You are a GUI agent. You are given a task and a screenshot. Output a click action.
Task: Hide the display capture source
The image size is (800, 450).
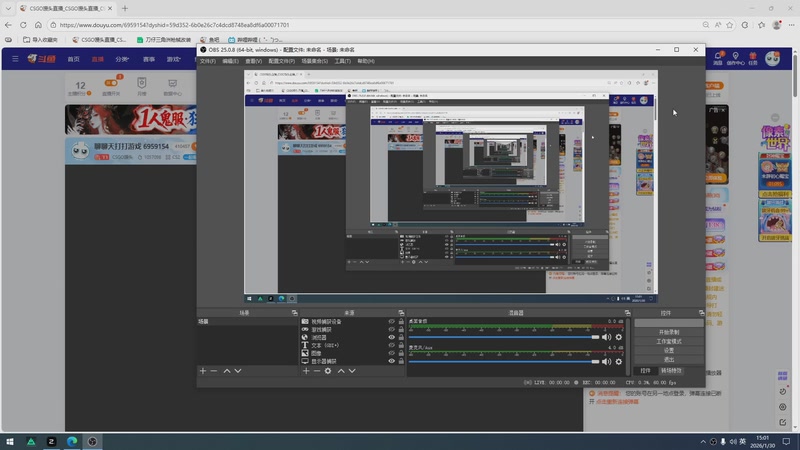click(x=391, y=361)
